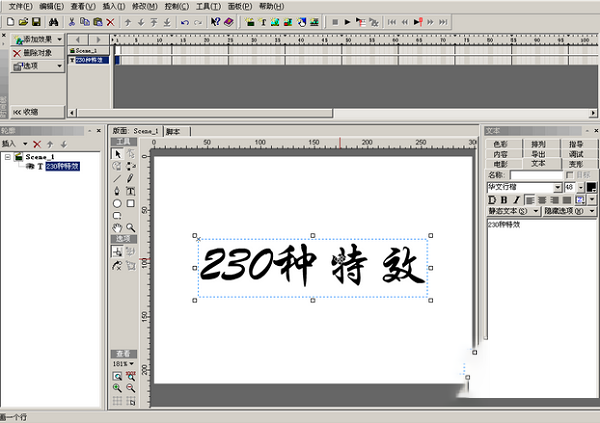Set text alignment to right
Screen dimensions: 600x423
[554, 200]
